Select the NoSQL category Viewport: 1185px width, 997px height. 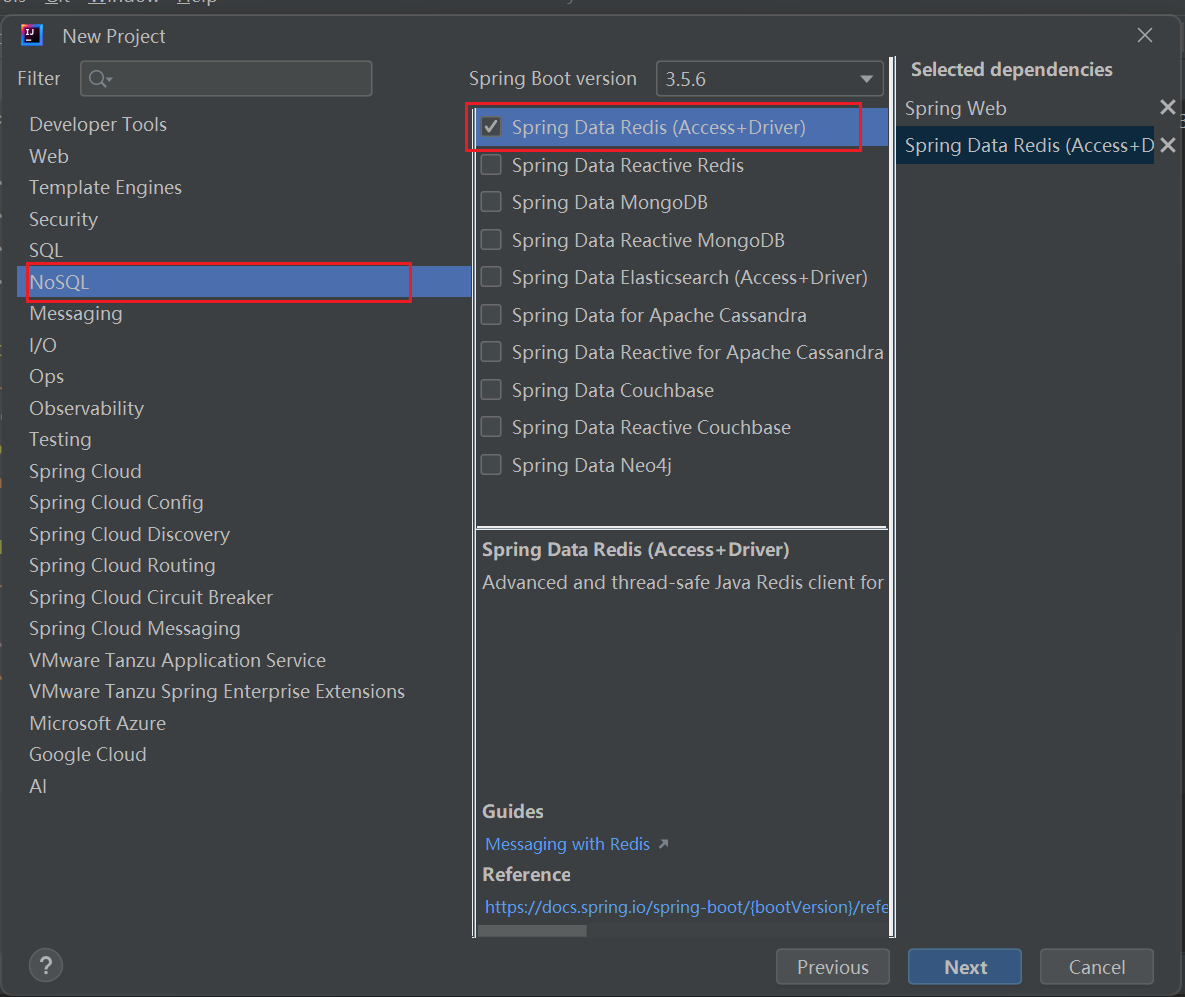tap(243, 282)
